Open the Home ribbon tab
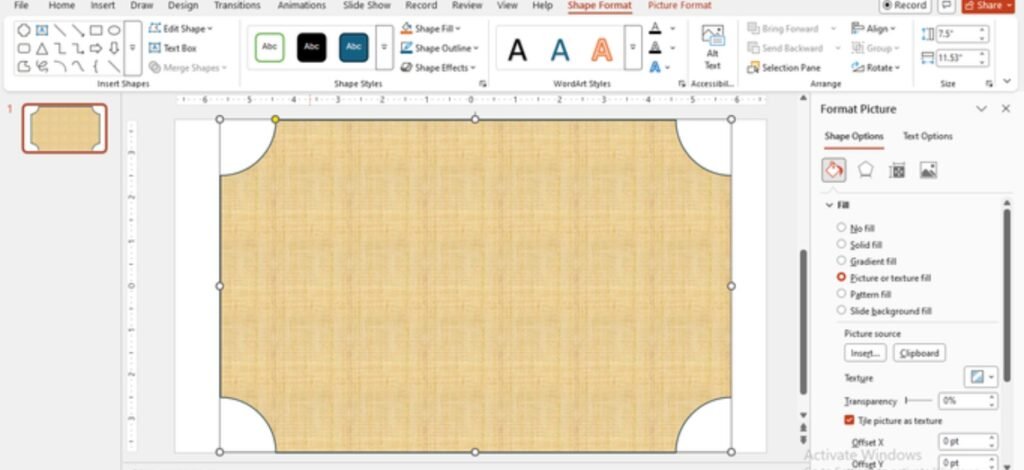Screen dimensions: 1024x470 61,5
